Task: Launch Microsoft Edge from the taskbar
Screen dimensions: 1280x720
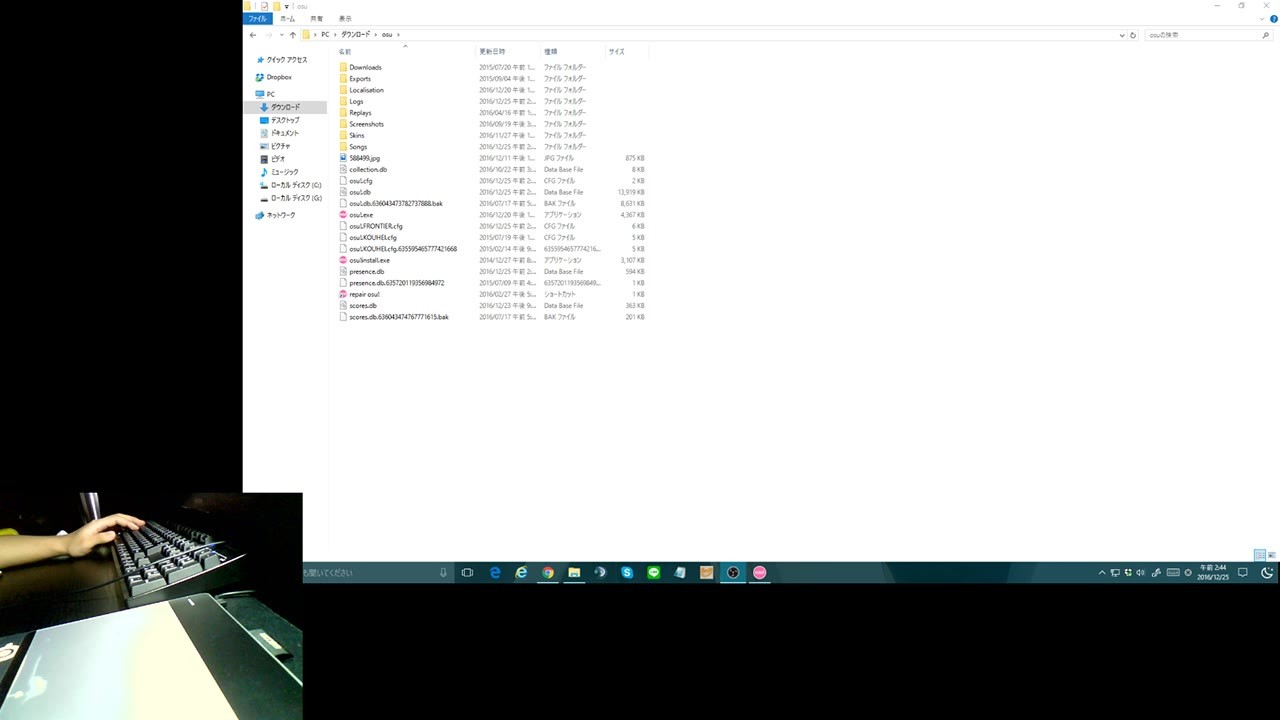Action: (495, 572)
